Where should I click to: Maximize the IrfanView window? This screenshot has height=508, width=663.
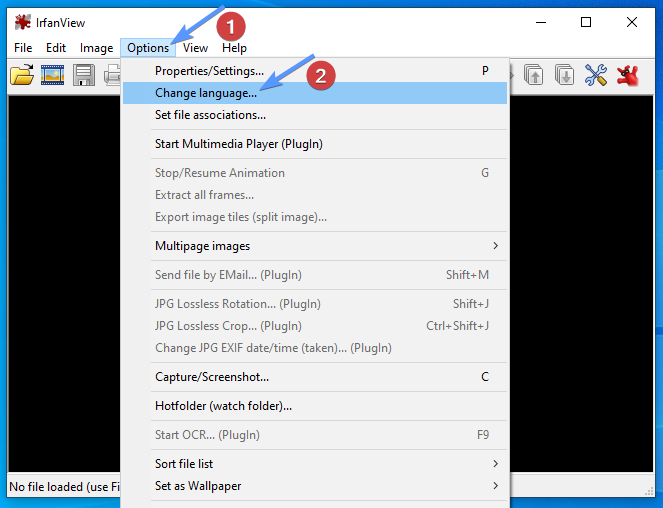[x=586, y=22]
